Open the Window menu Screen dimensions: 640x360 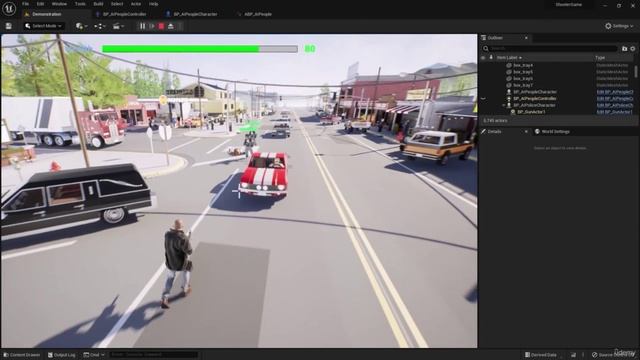(59, 4)
